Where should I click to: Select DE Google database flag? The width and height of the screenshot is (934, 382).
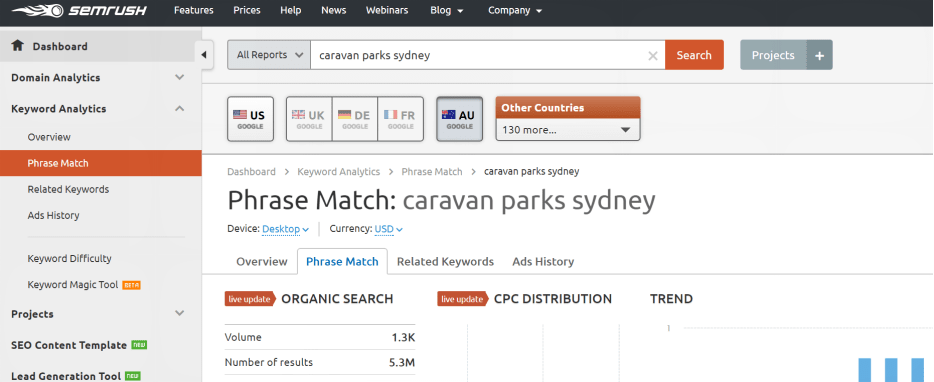coord(355,119)
